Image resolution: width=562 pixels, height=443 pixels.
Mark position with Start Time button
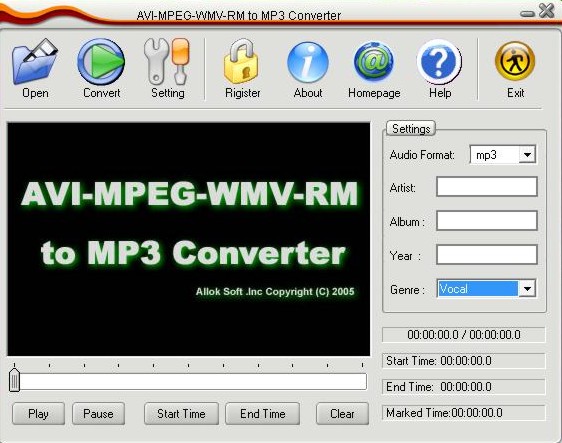tap(181, 414)
